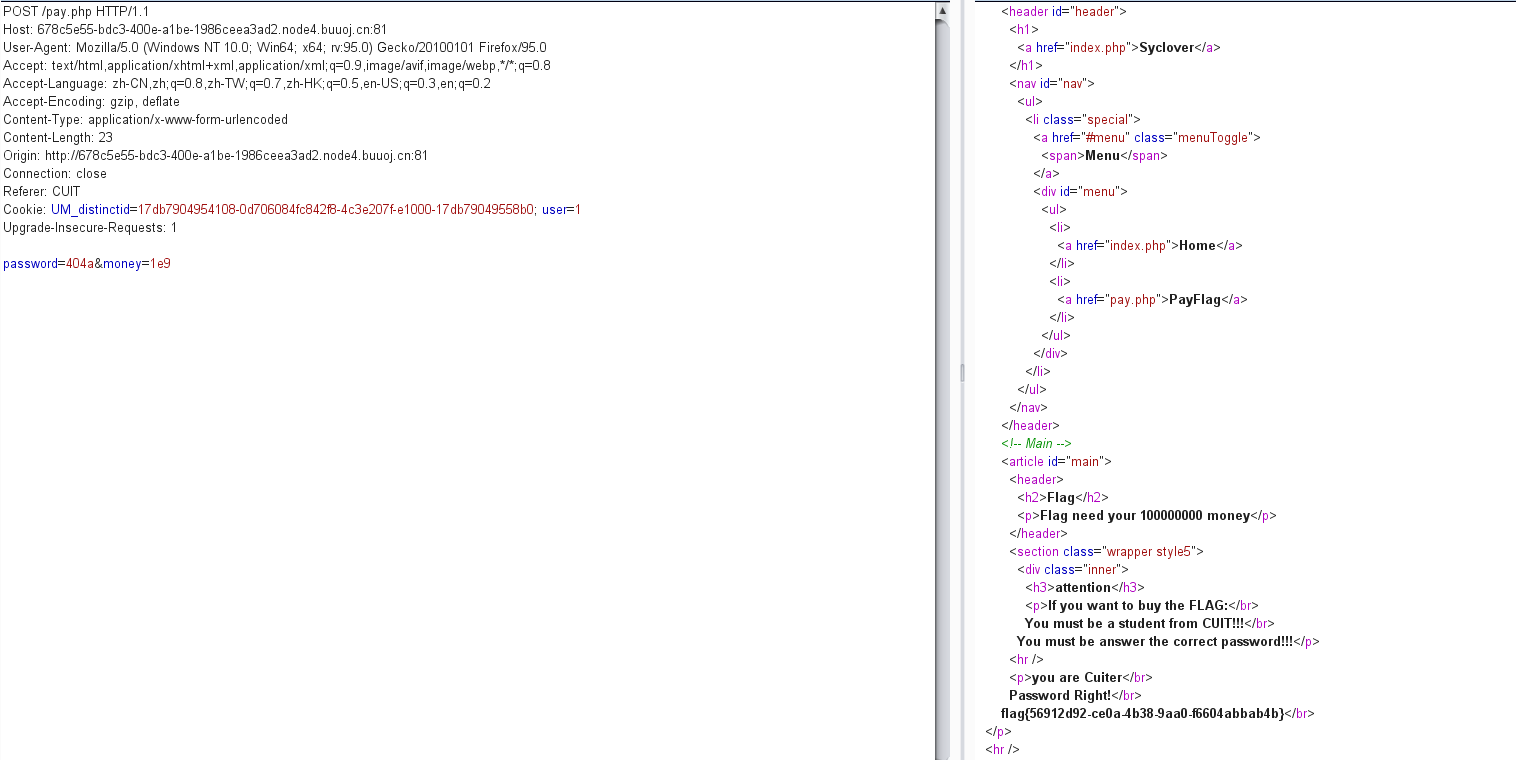This screenshot has width=1516, height=760.
Task: Click the article id="main" line
Action: pyautogui.click(x=1056, y=462)
